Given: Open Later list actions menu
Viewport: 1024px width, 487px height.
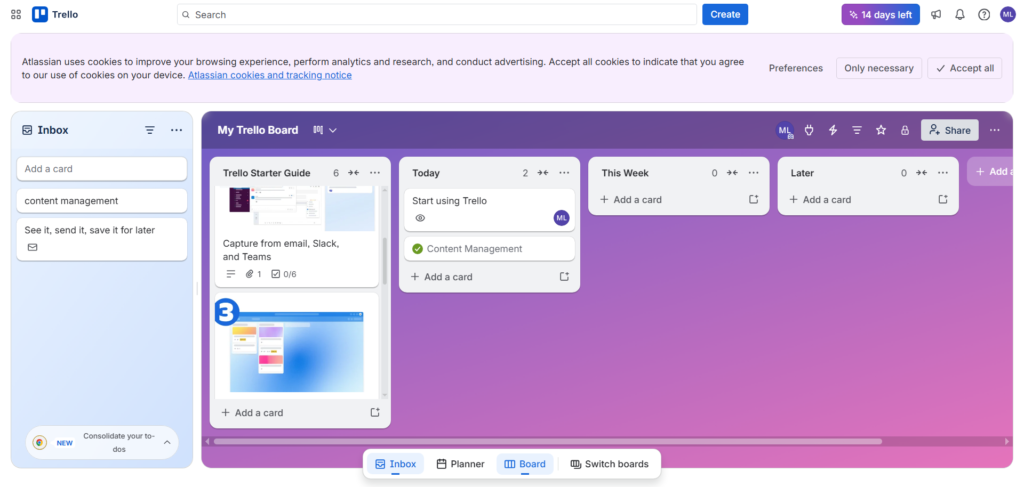Looking at the screenshot, I should (943, 173).
